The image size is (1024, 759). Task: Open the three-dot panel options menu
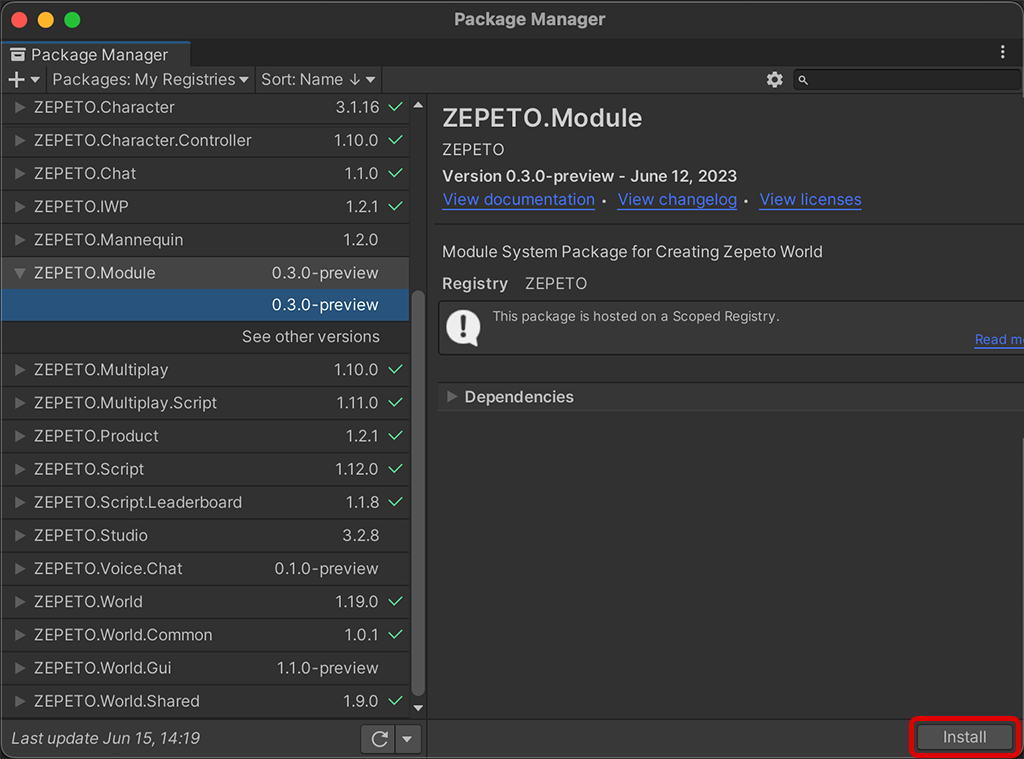click(x=1003, y=52)
